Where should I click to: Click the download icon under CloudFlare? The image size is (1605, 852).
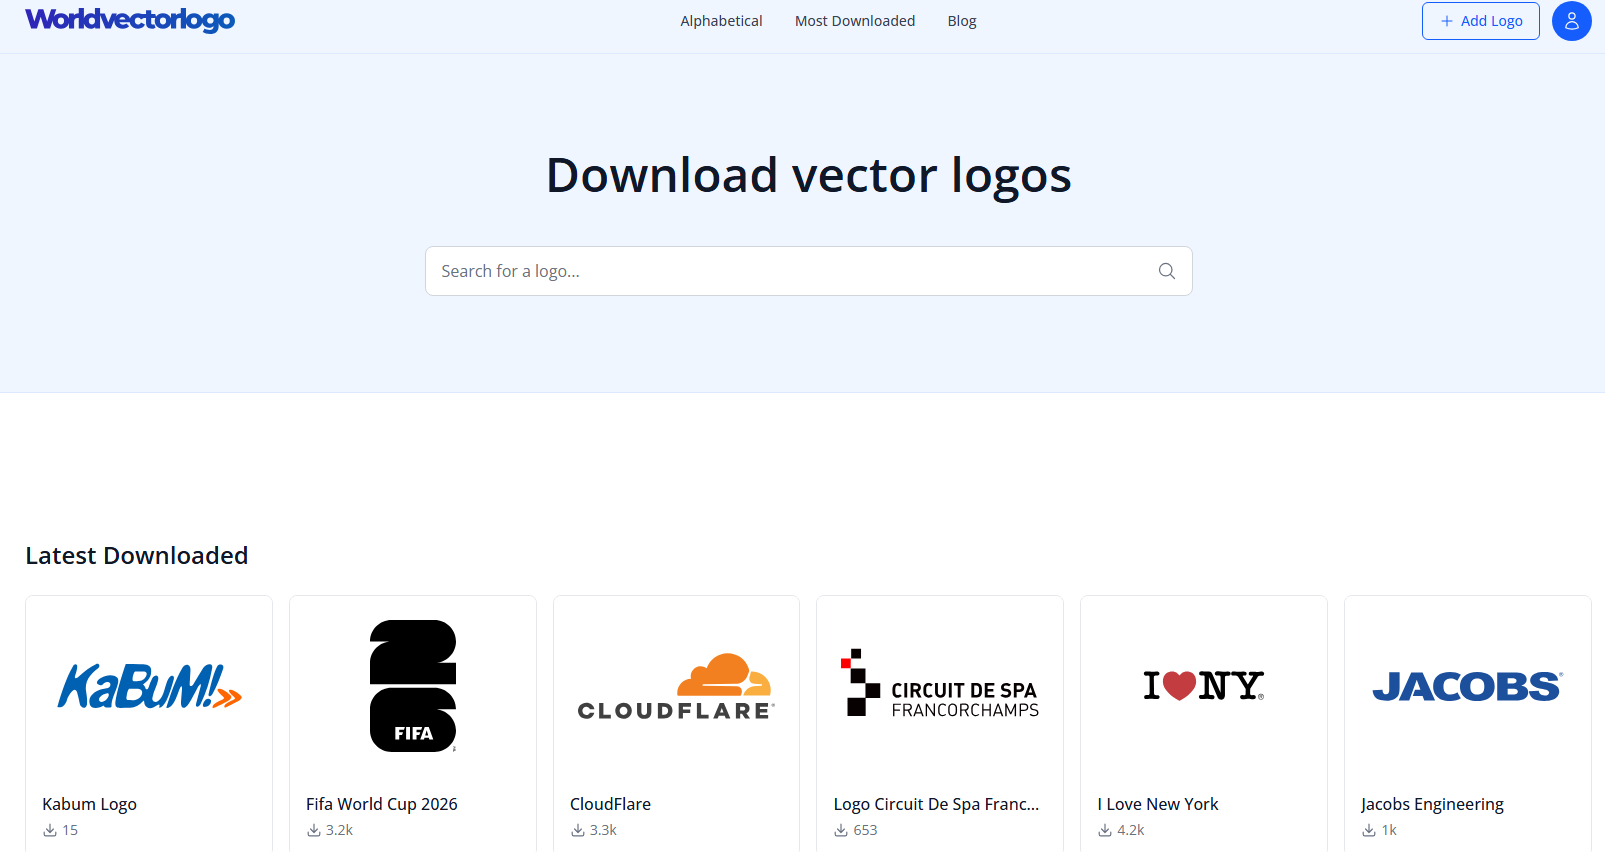pyautogui.click(x=578, y=830)
